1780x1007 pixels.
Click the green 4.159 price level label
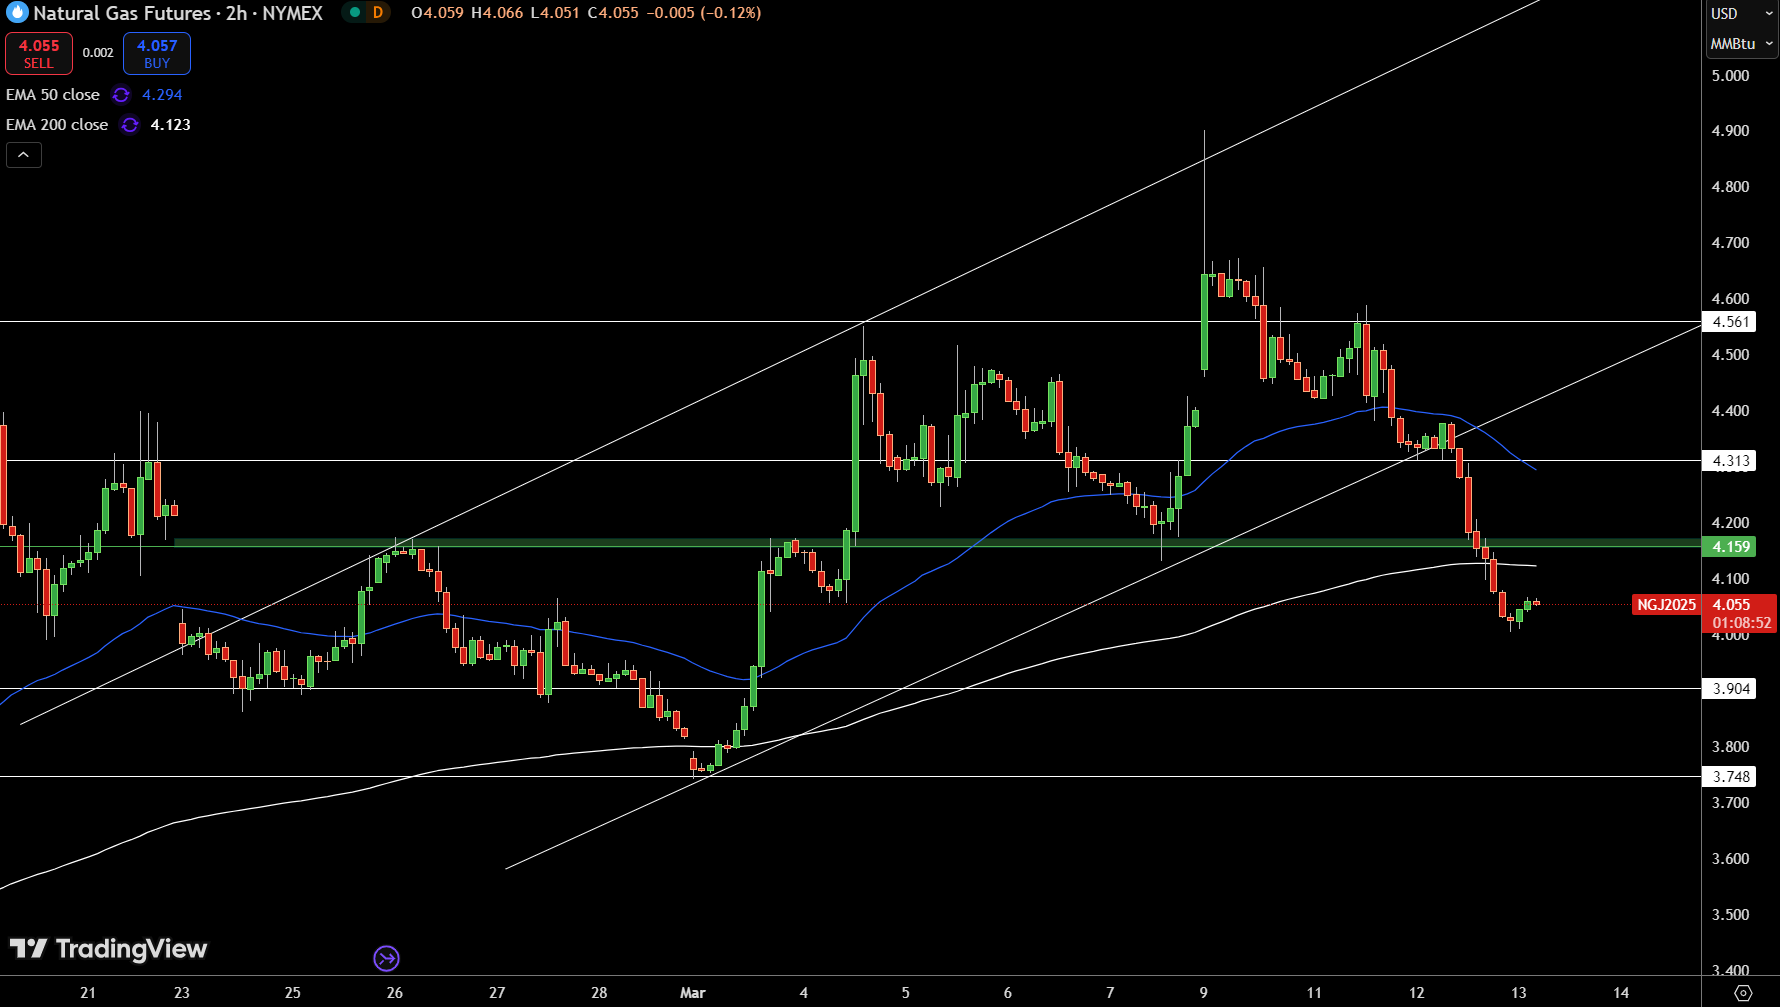click(x=1730, y=547)
